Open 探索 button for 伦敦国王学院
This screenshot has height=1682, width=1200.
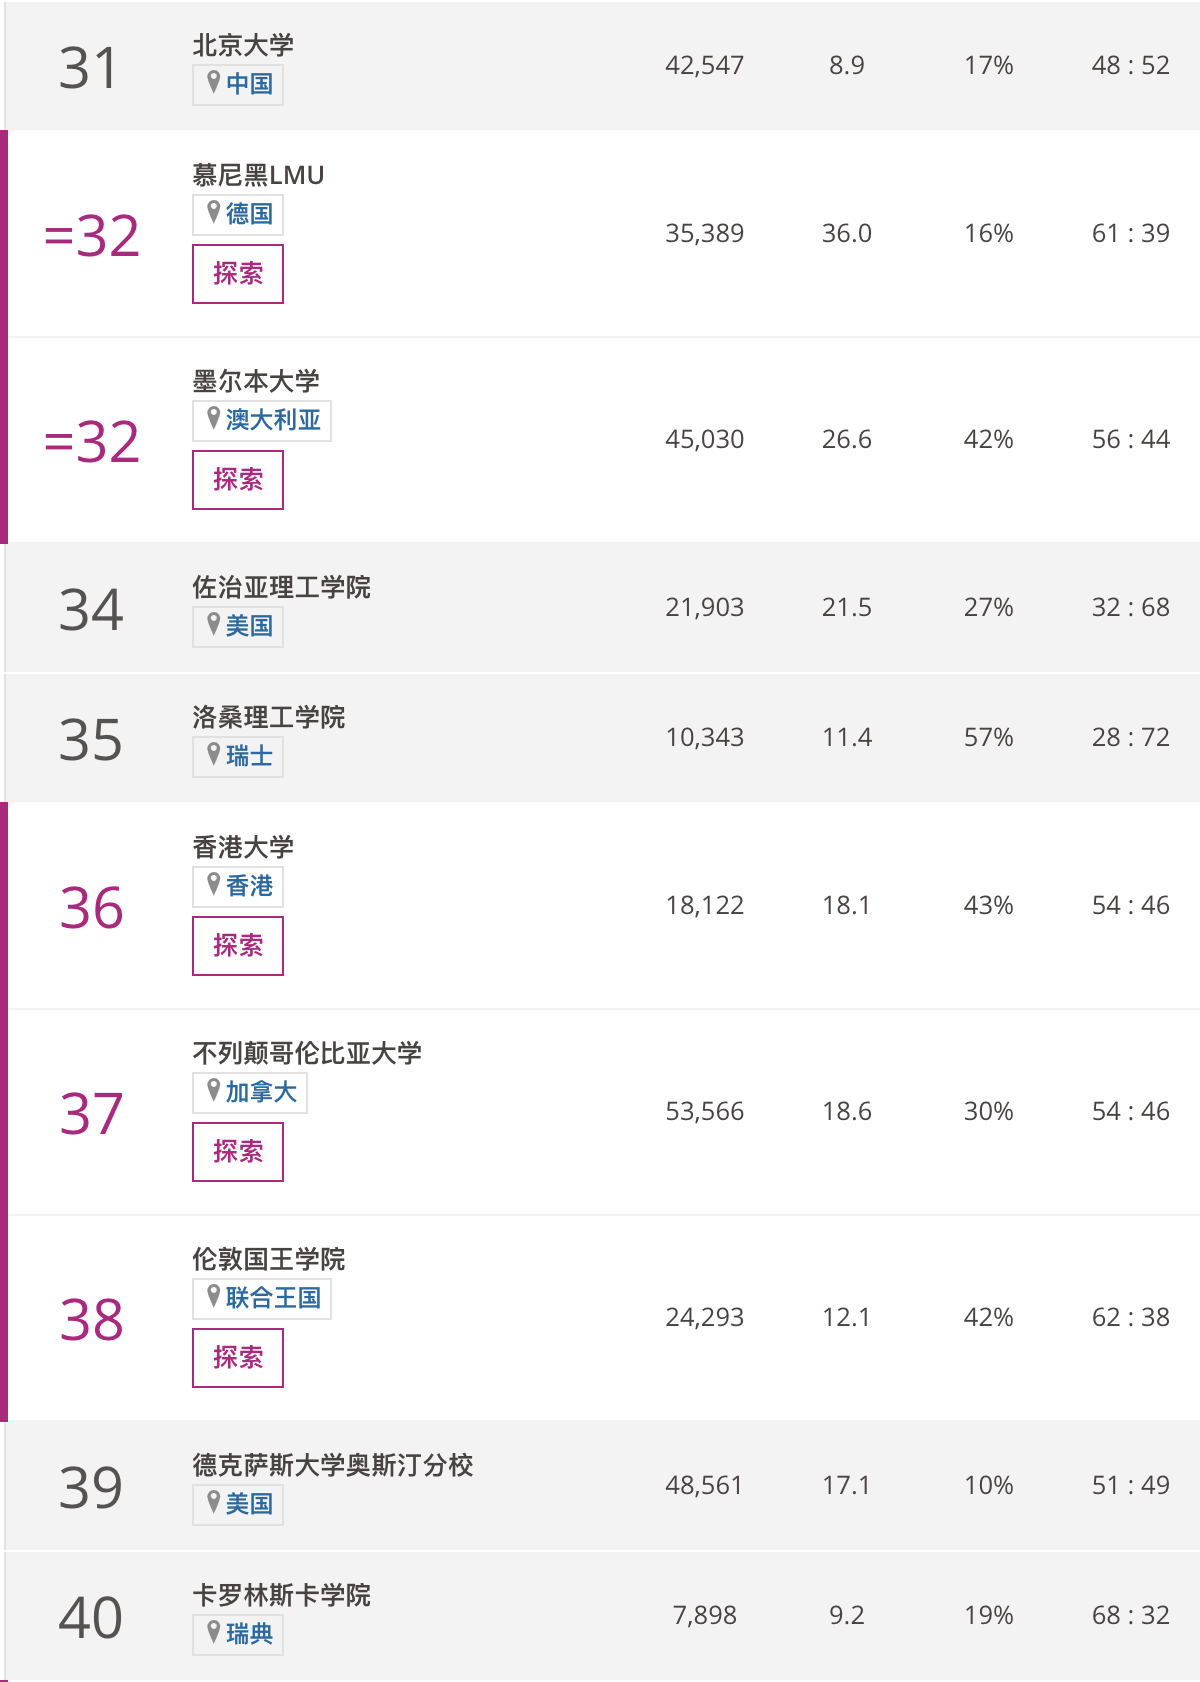click(238, 1358)
